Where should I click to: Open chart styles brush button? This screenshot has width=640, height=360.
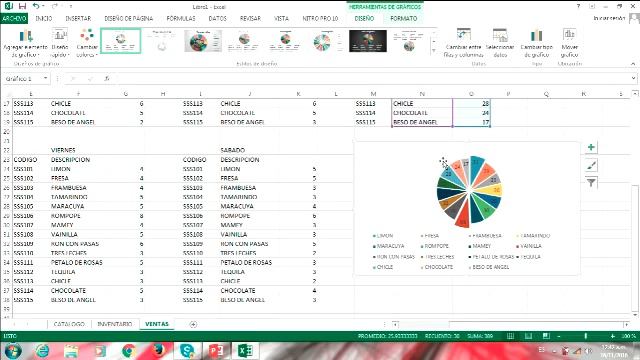point(591,165)
